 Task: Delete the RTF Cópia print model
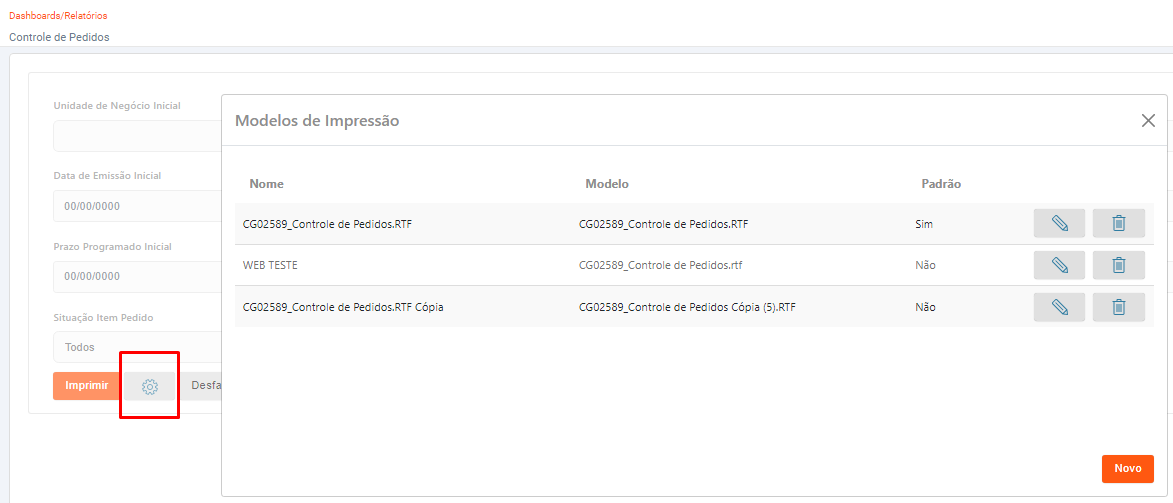pos(1118,307)
